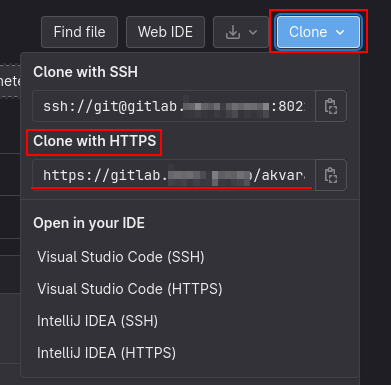This screenshot has height=385, width=391.
Task: Launch the Web IDE
Action: [x=165, y=32]
